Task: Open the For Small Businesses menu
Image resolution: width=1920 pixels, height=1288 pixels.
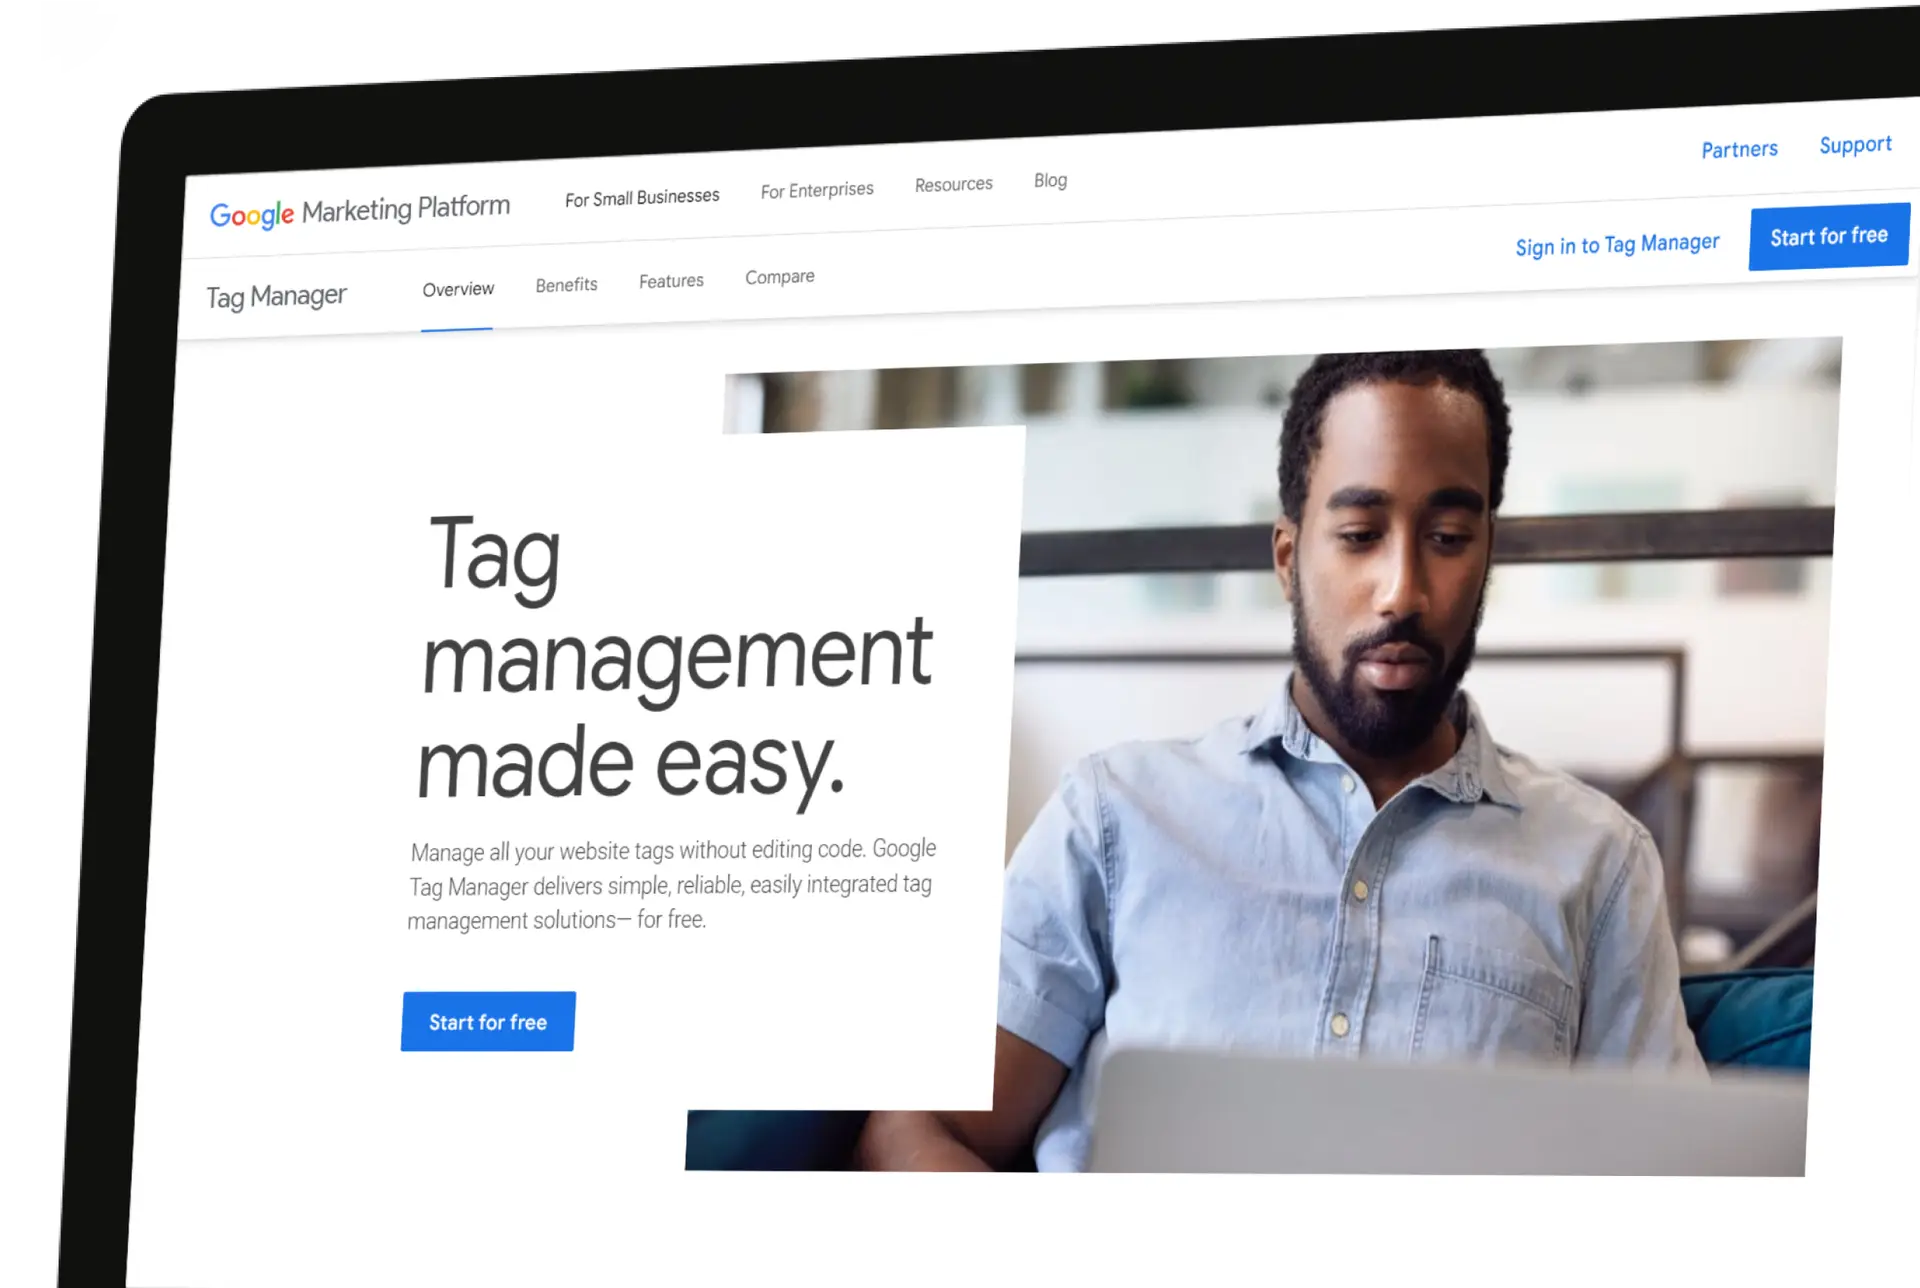Action: pyautogui.click(x=642, y=198)
